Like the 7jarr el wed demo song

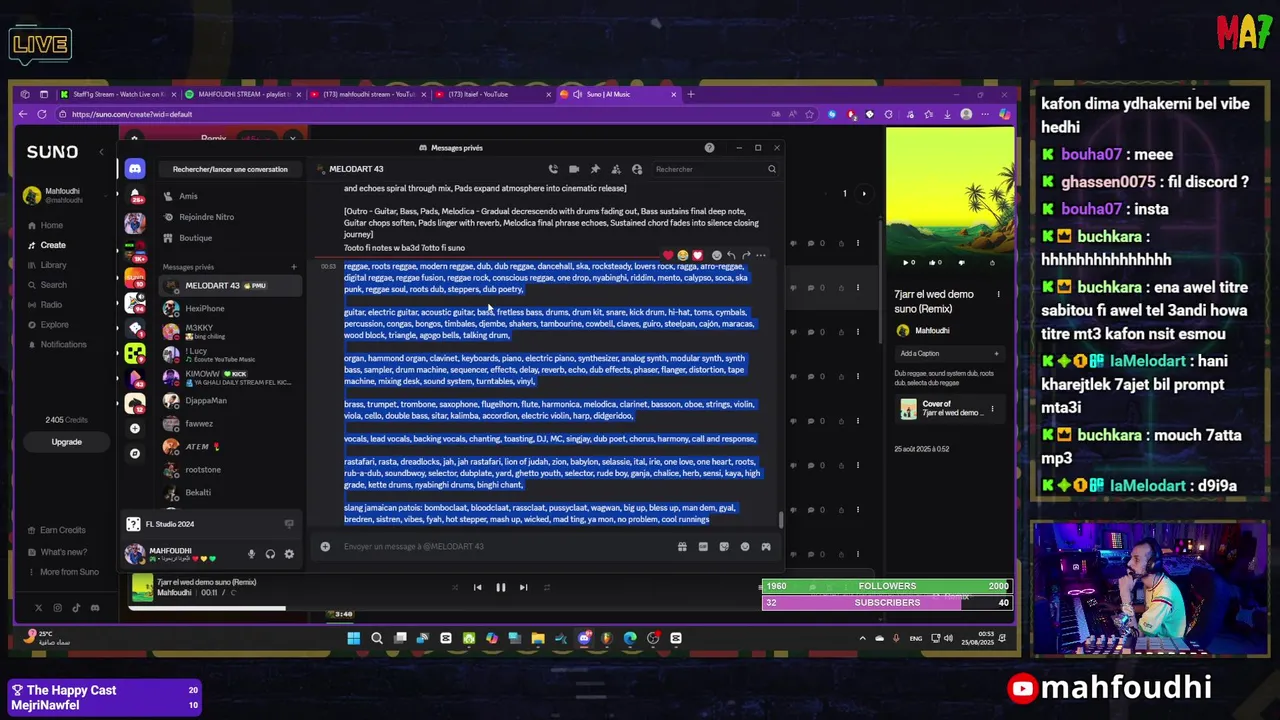(x=934, y=263)
